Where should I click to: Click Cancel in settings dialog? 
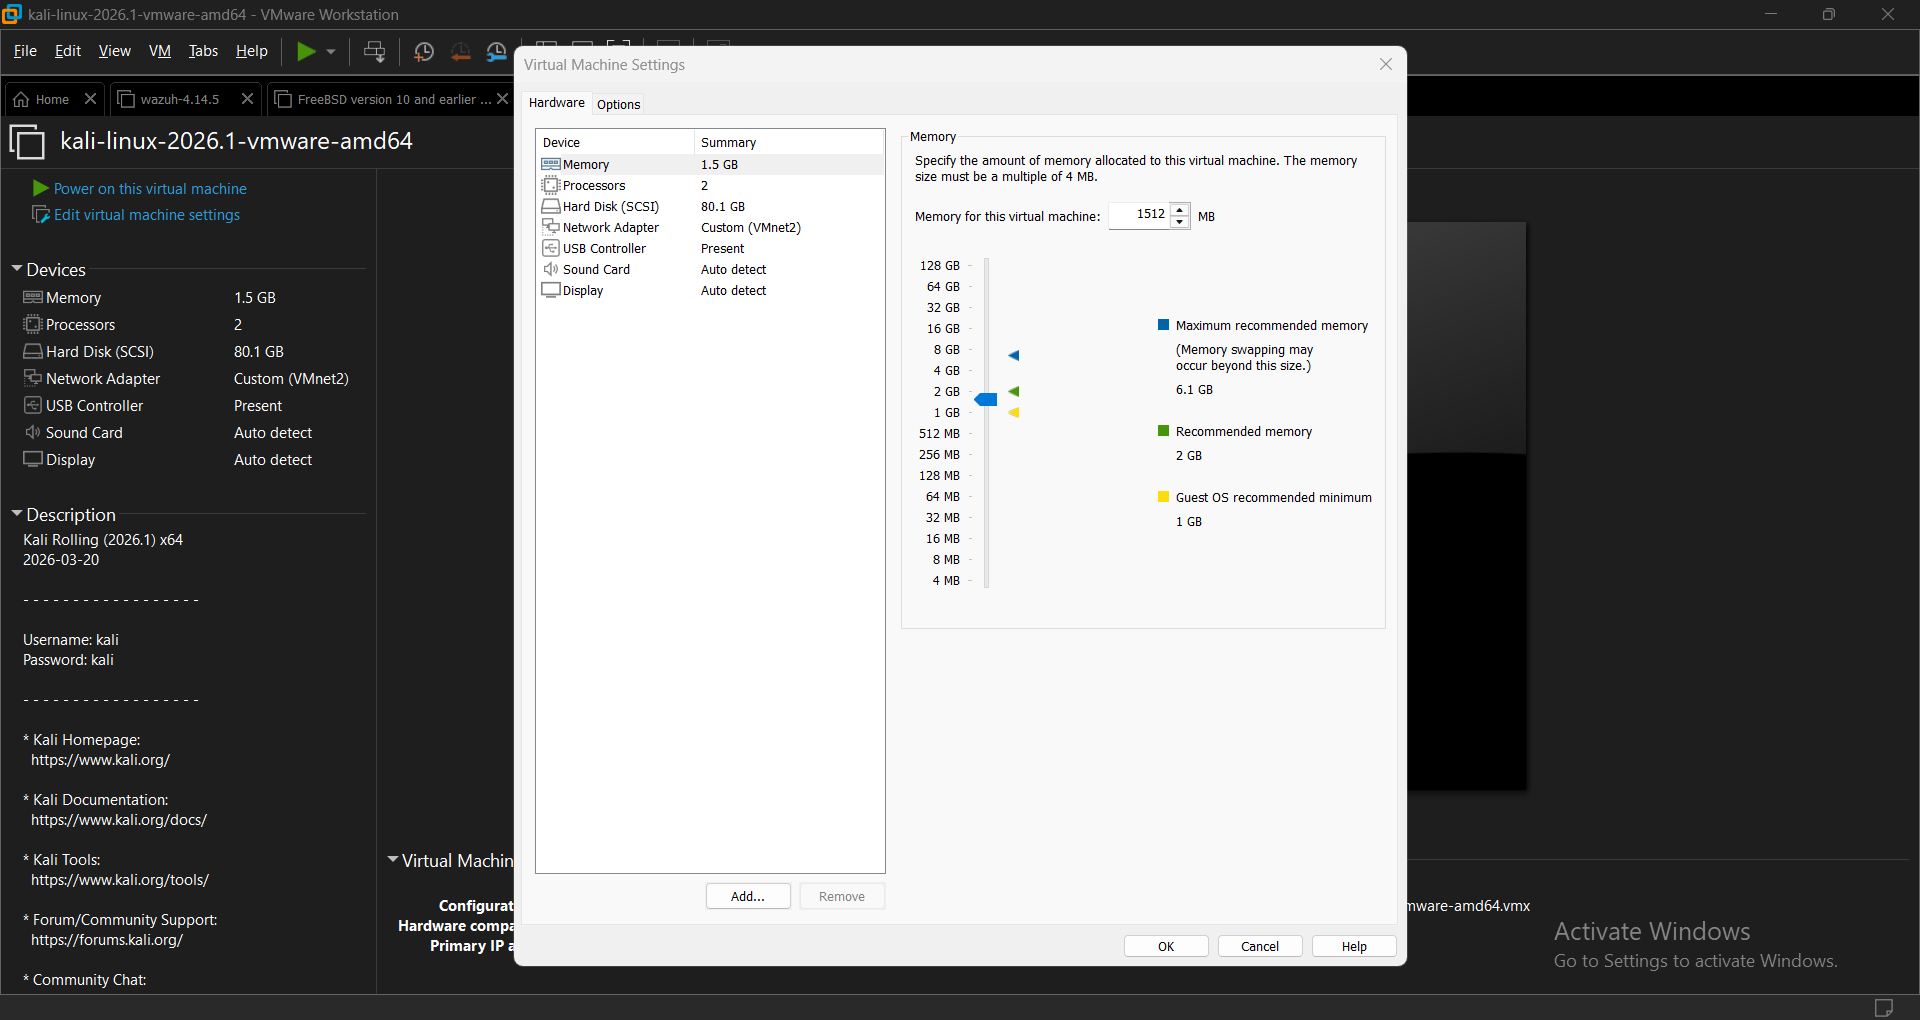[1260, 946]
